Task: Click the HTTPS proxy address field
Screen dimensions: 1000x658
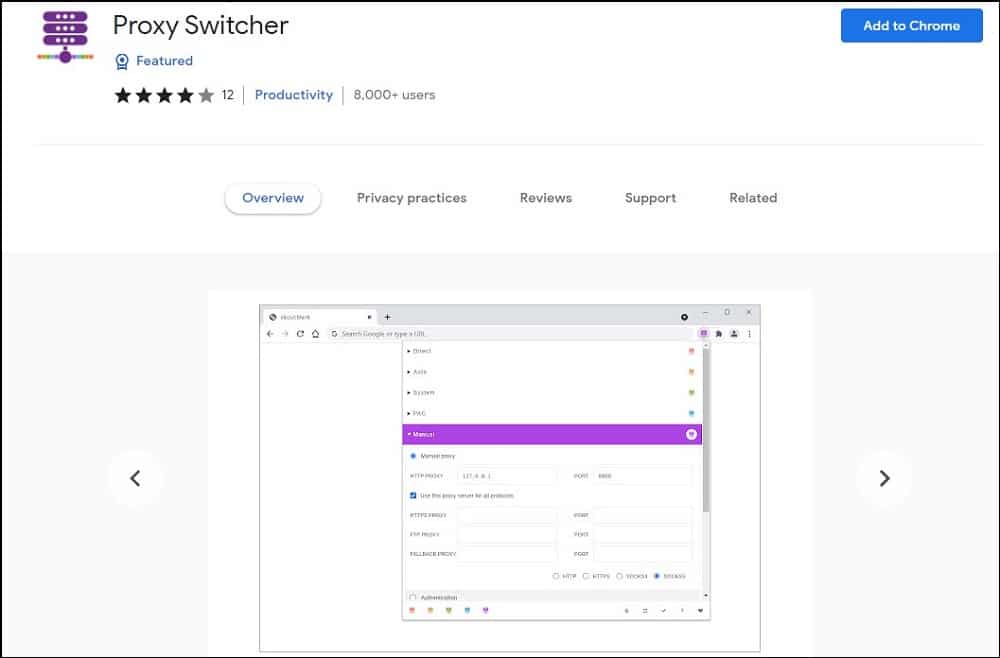Action: click(507, 515)
